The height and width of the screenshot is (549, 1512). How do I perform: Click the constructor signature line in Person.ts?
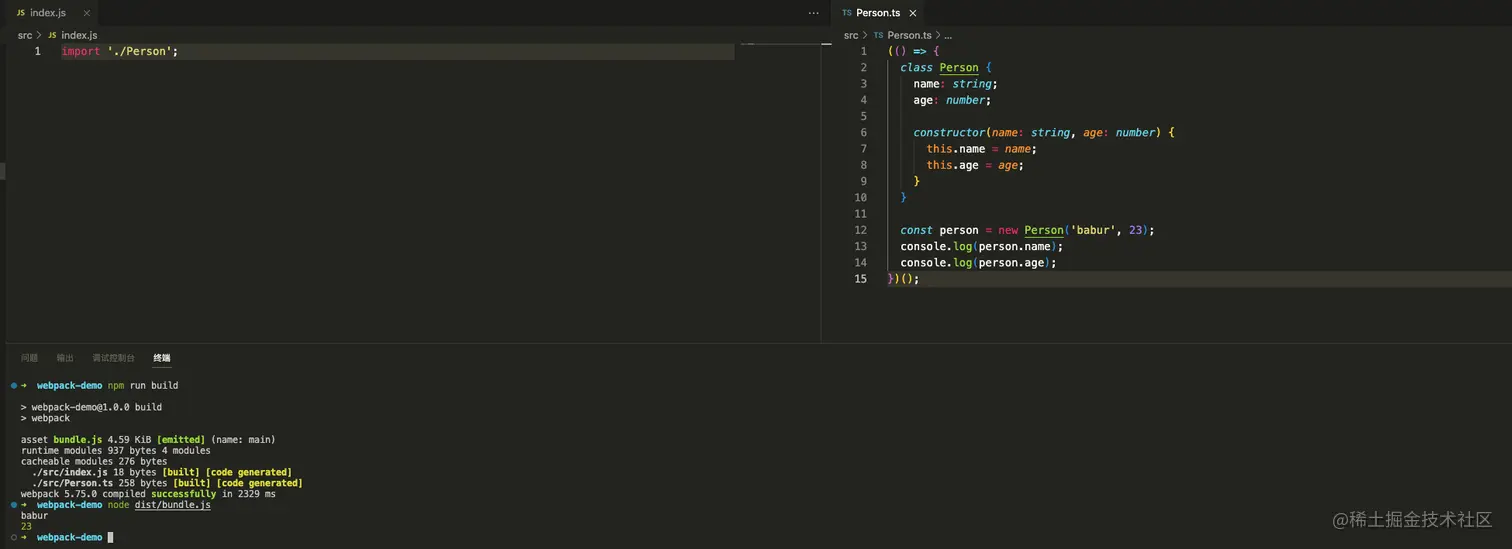point(1044,133)
